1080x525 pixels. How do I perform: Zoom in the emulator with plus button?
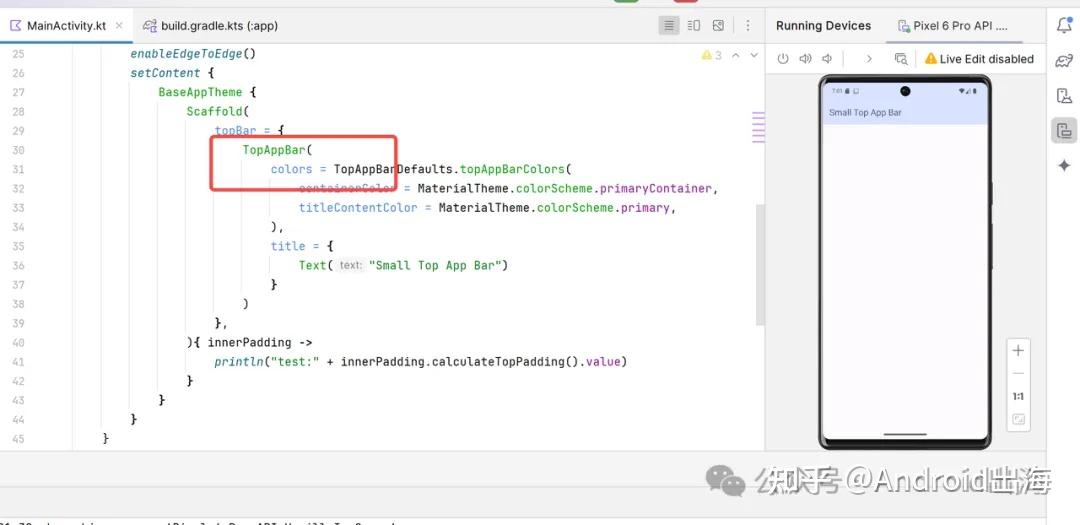pyautogui.click(x=1018, y=351)
